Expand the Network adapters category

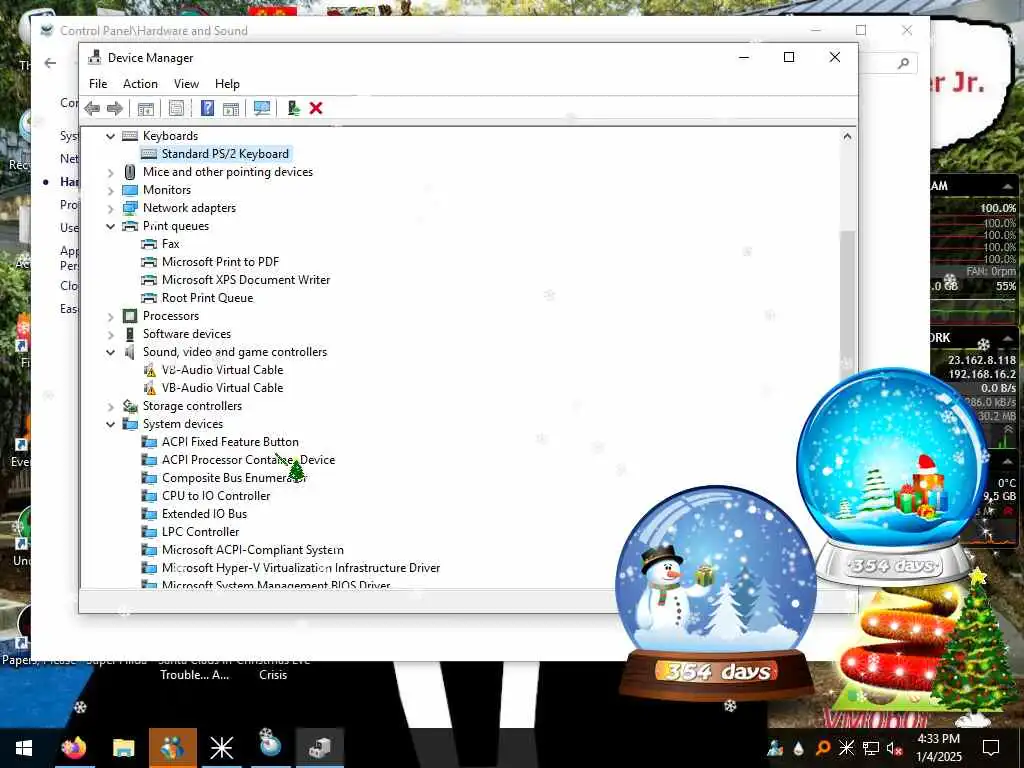coord(110,208)
